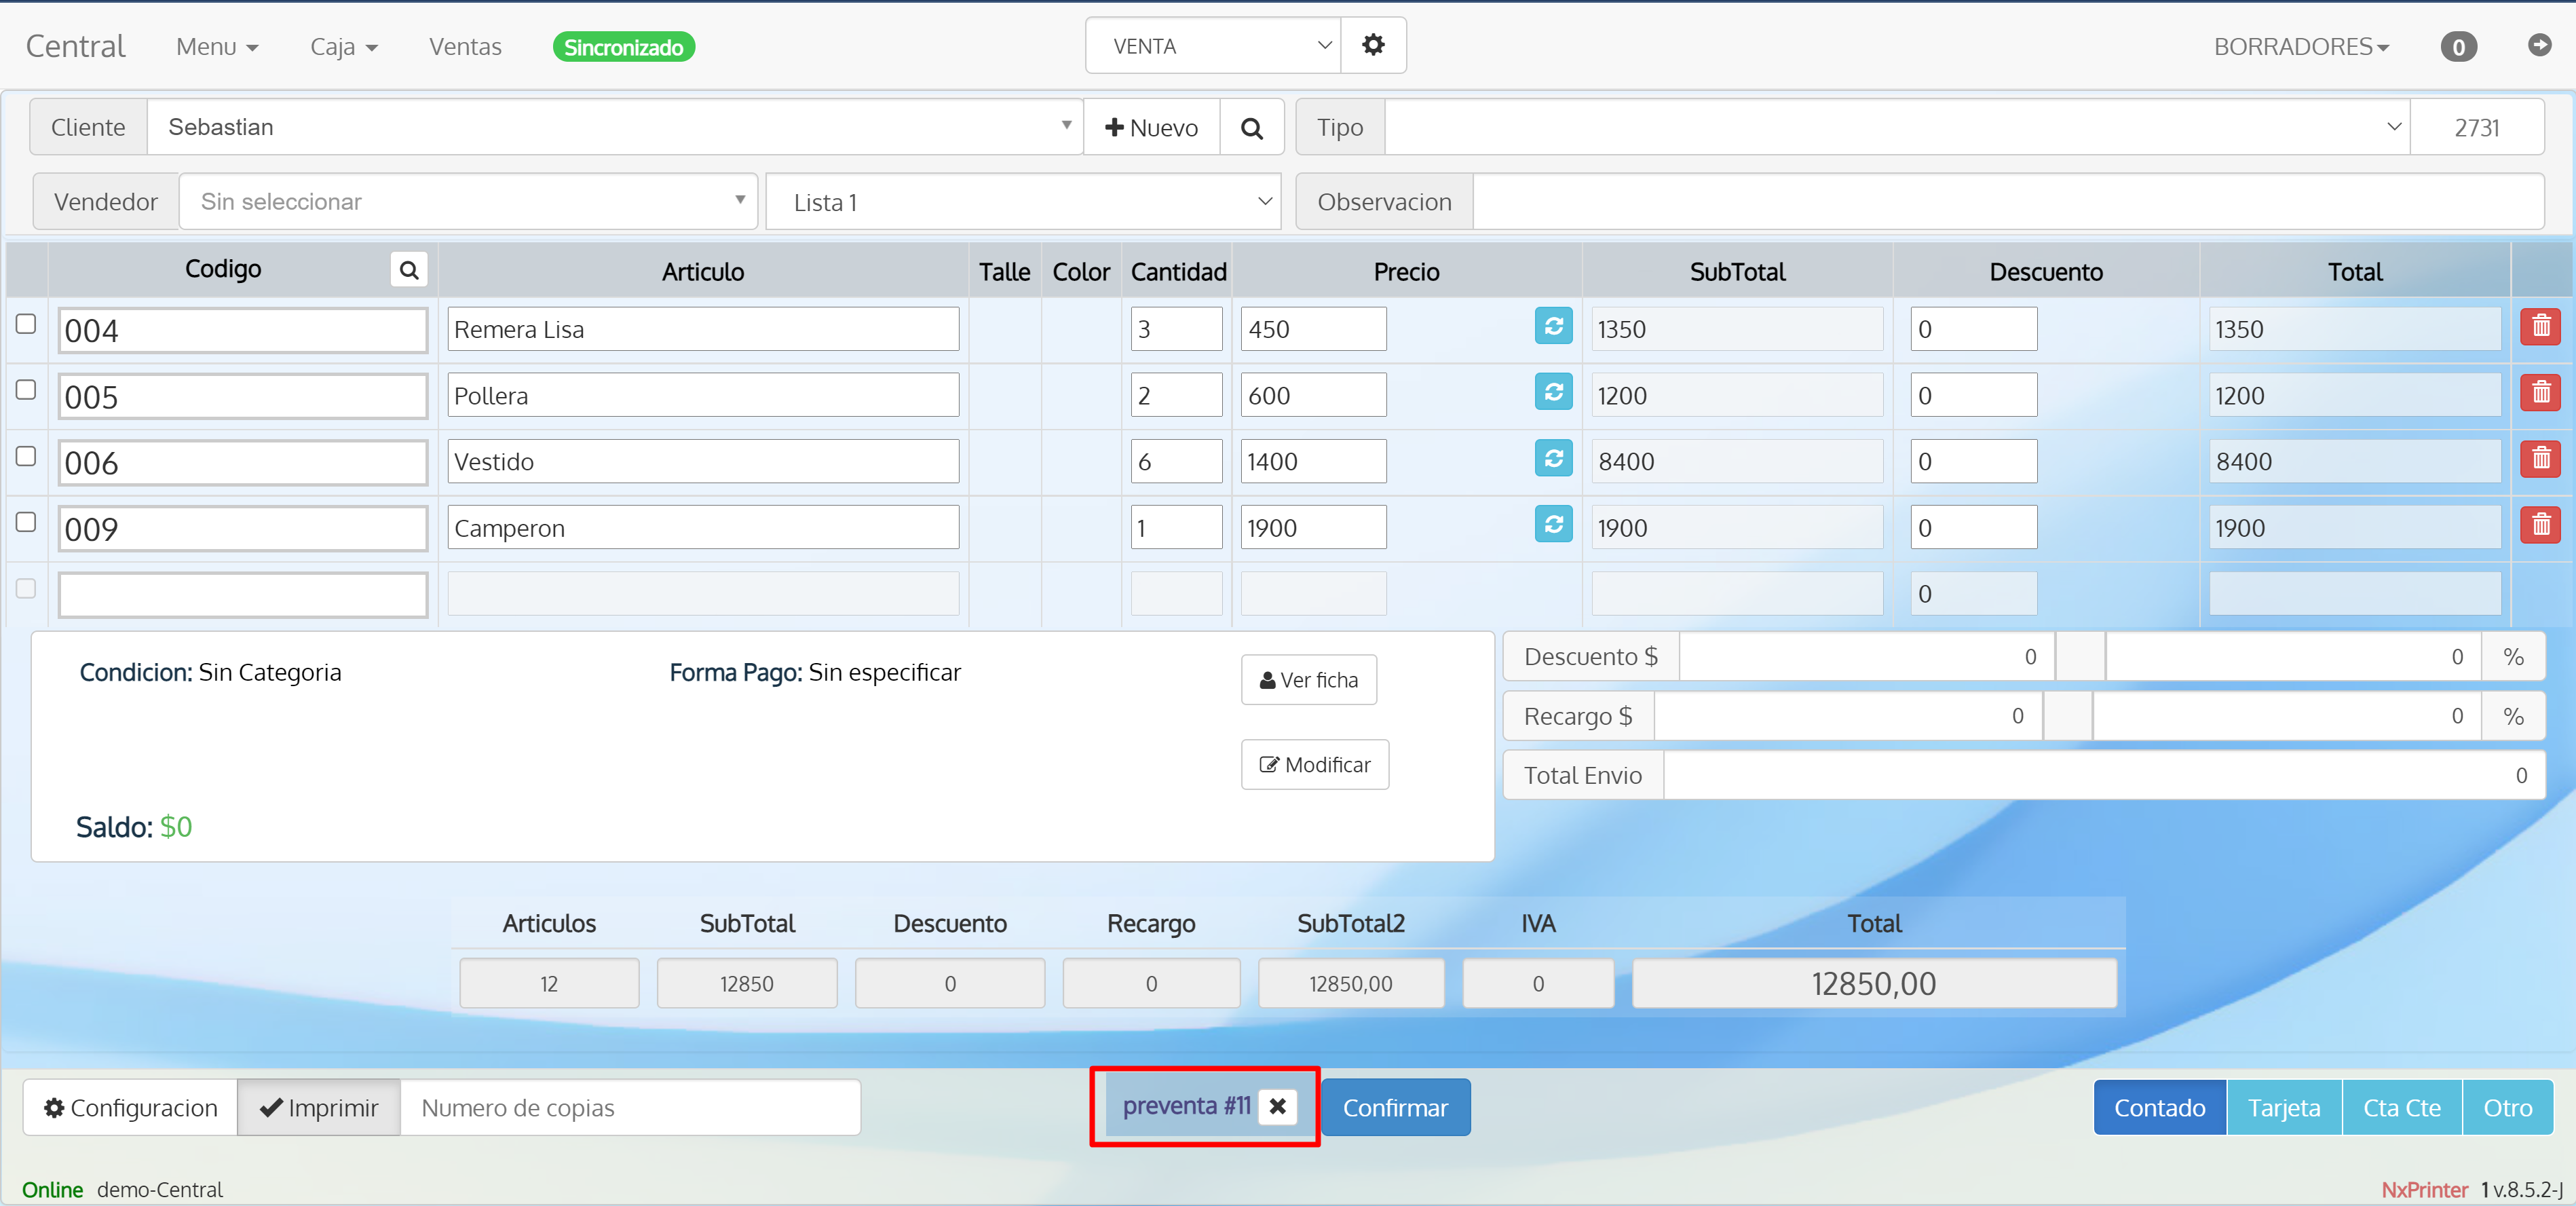This screenshot has width=2576, height=1206.
Task: Select the Camperon row checkbox
Action: [x=25, y=522]
